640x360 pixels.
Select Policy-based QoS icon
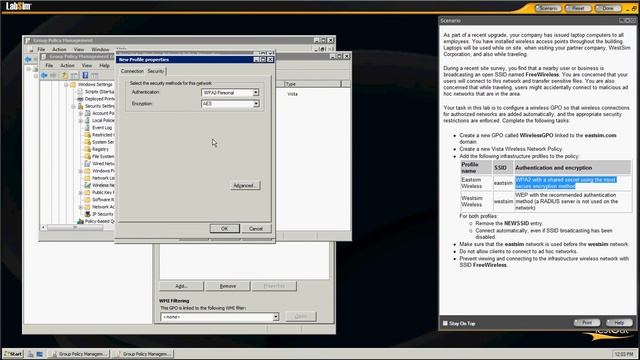(x=80, y=221)
